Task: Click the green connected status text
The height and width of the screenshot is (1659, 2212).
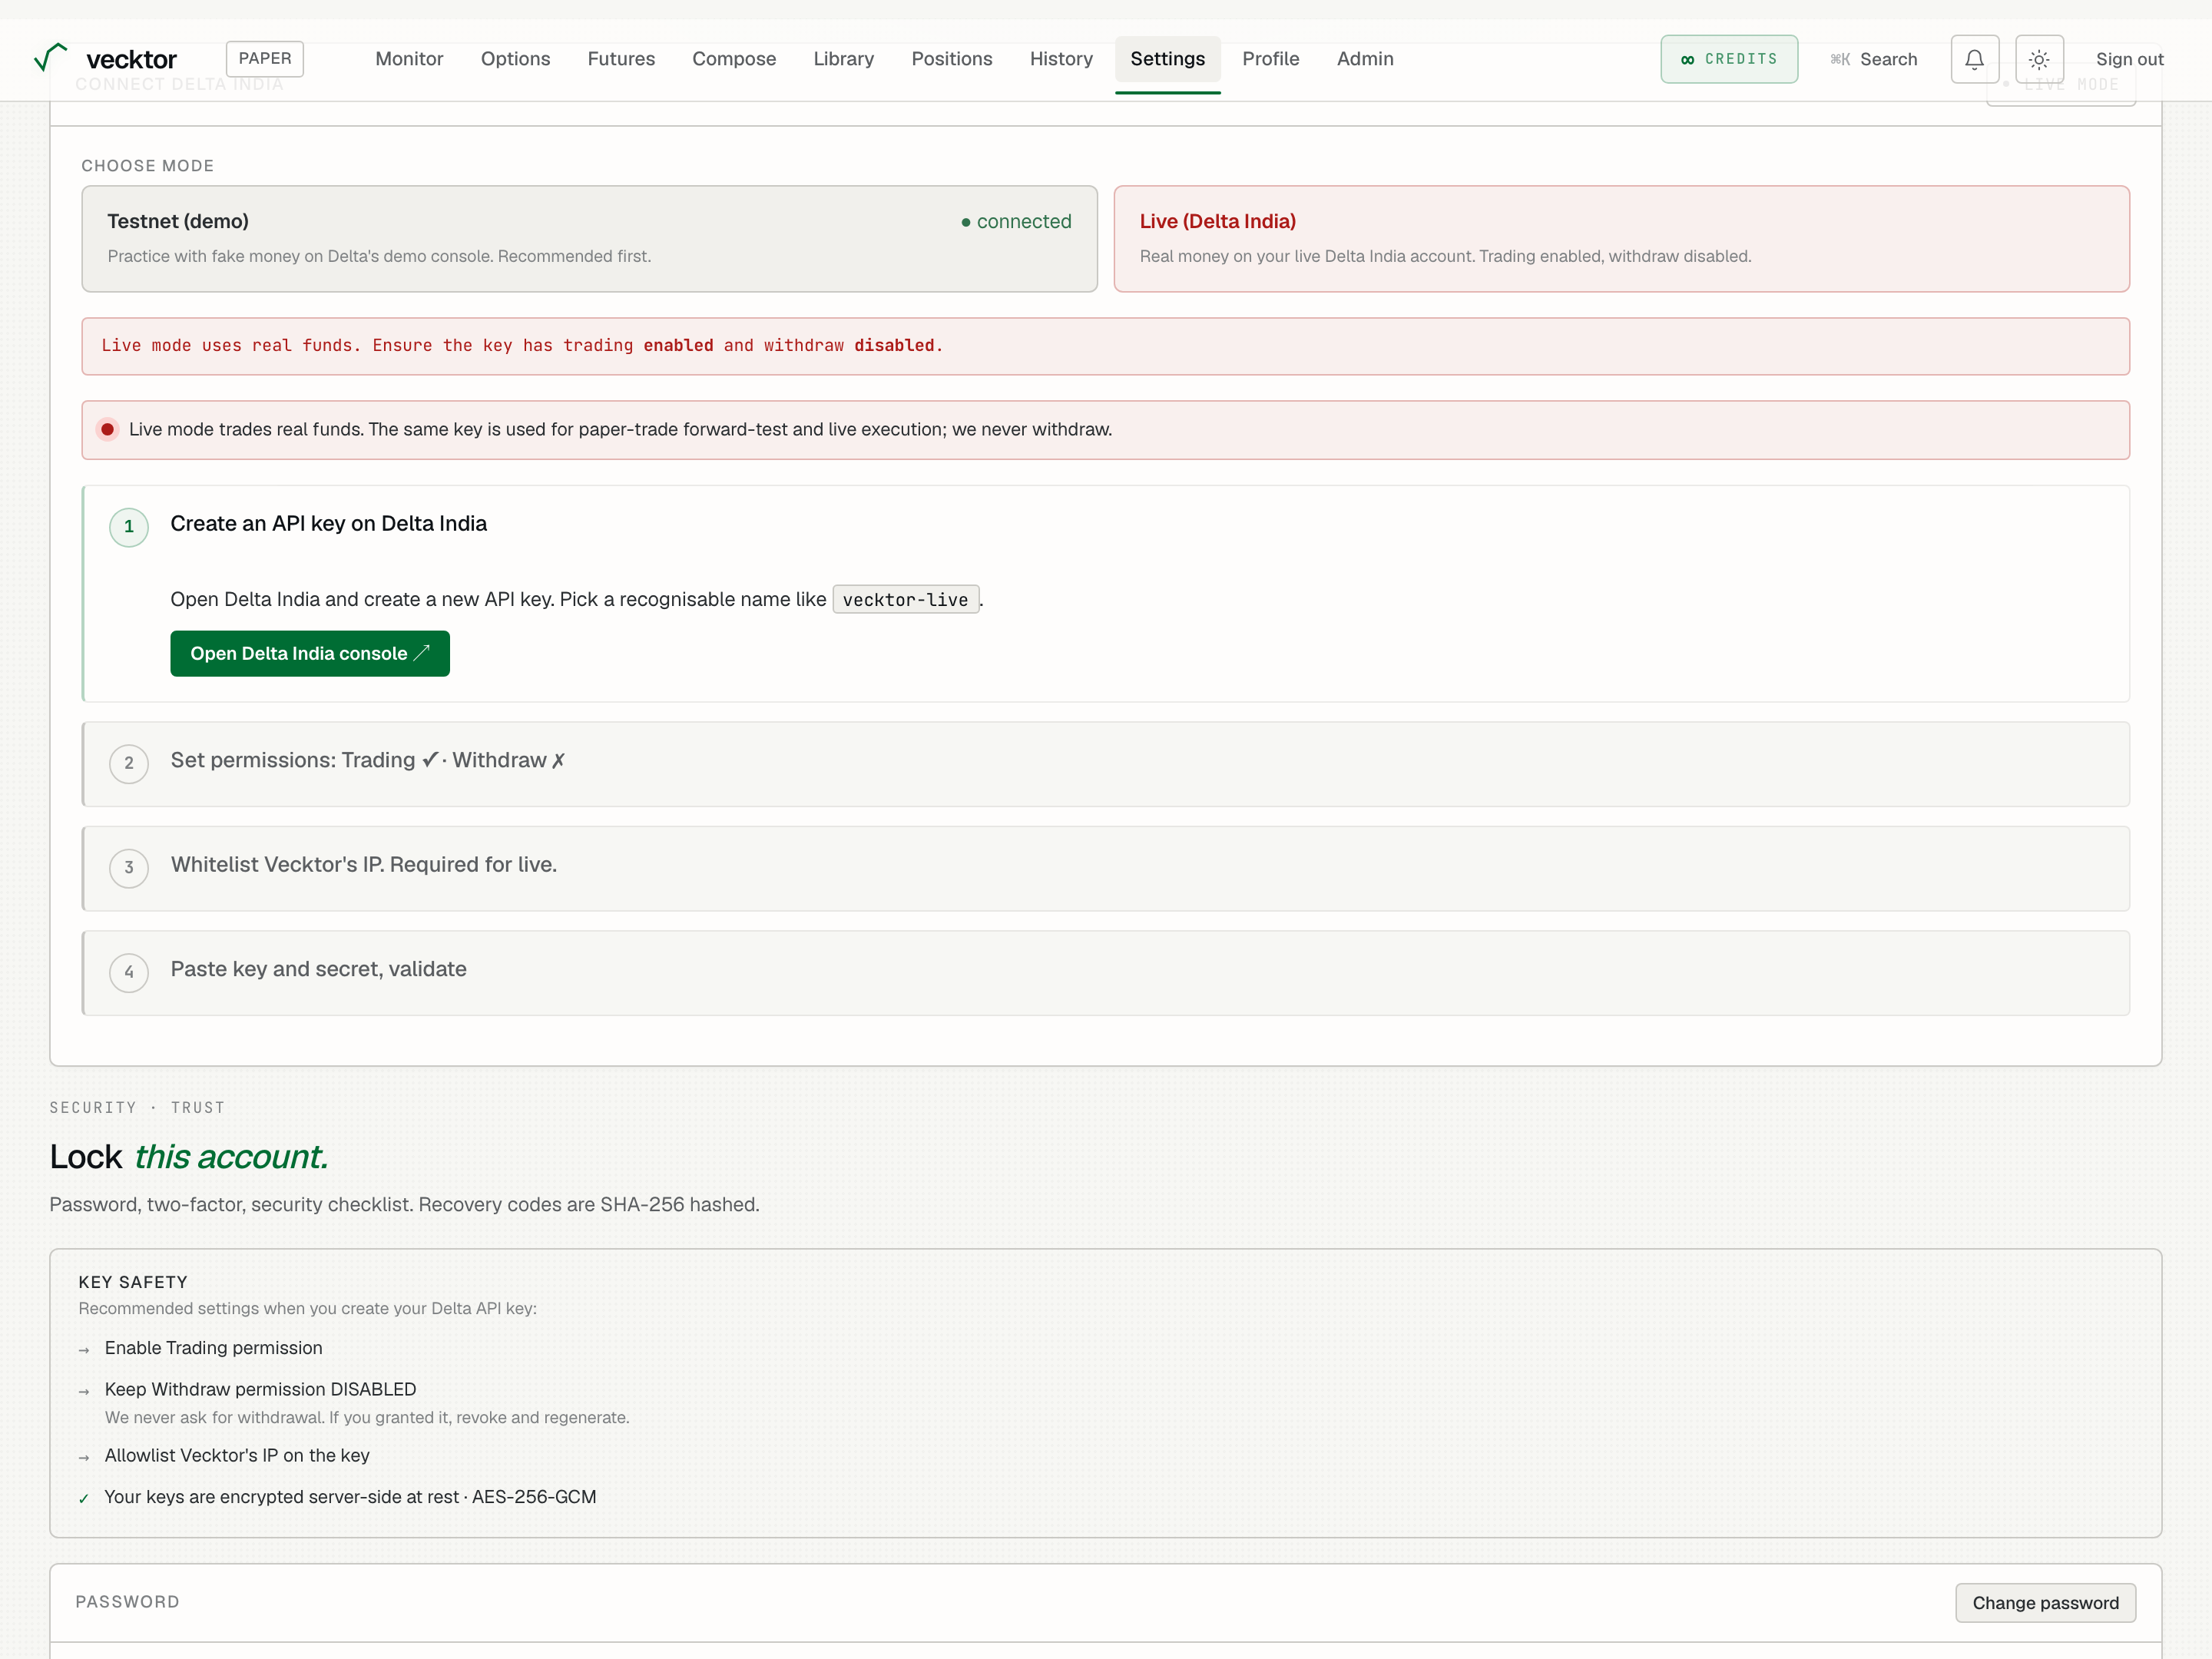Action: coord(1016,221)
